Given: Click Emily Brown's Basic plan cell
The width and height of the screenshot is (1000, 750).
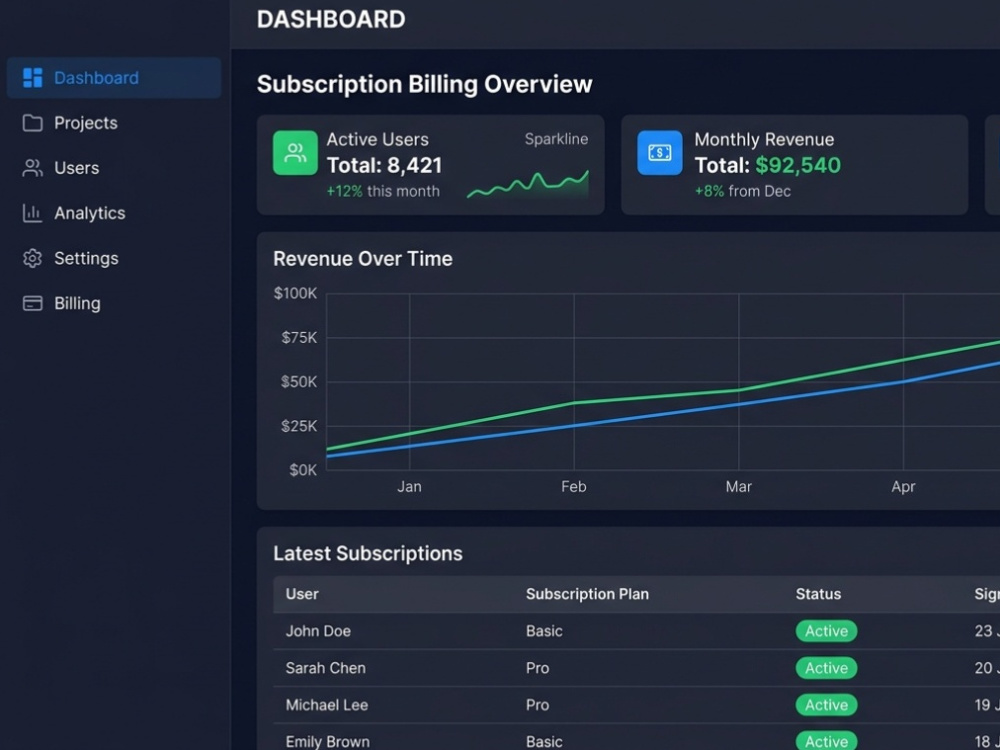Looking at the screenshot, I should 544,742.
